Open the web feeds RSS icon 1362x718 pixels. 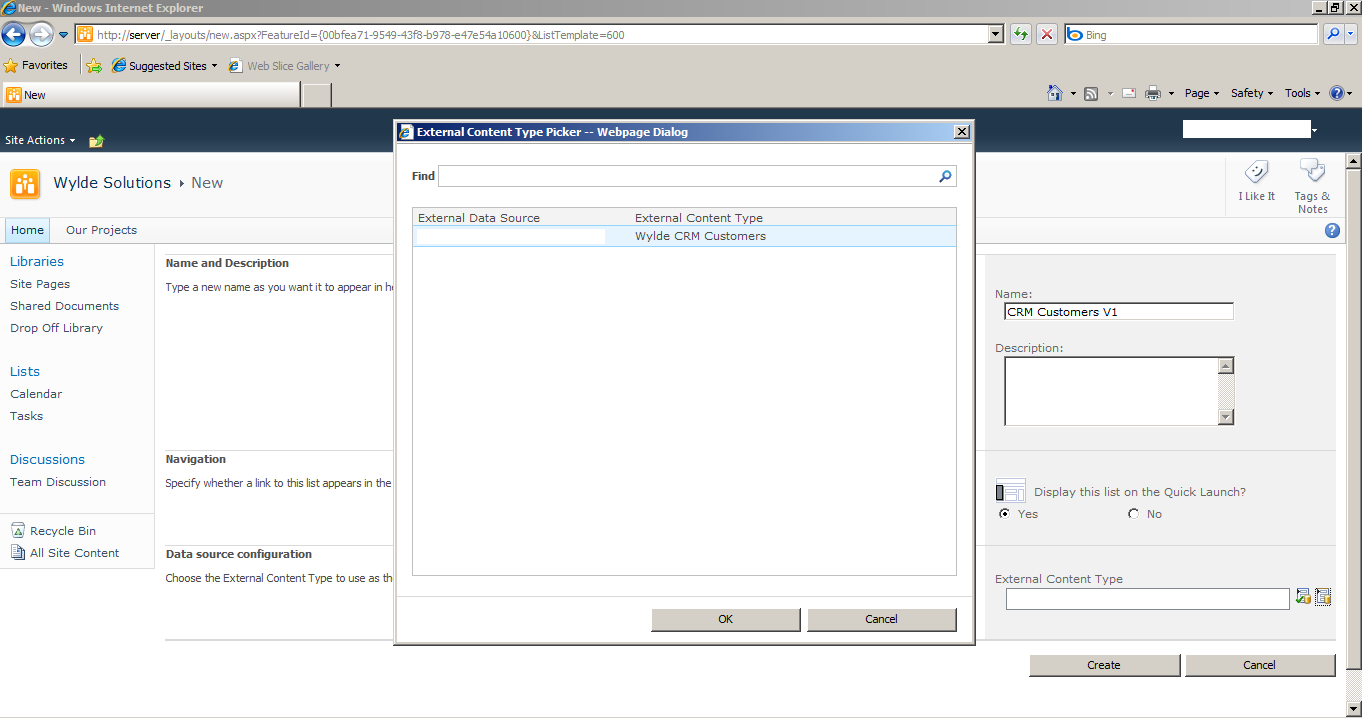click(1089, 92)
